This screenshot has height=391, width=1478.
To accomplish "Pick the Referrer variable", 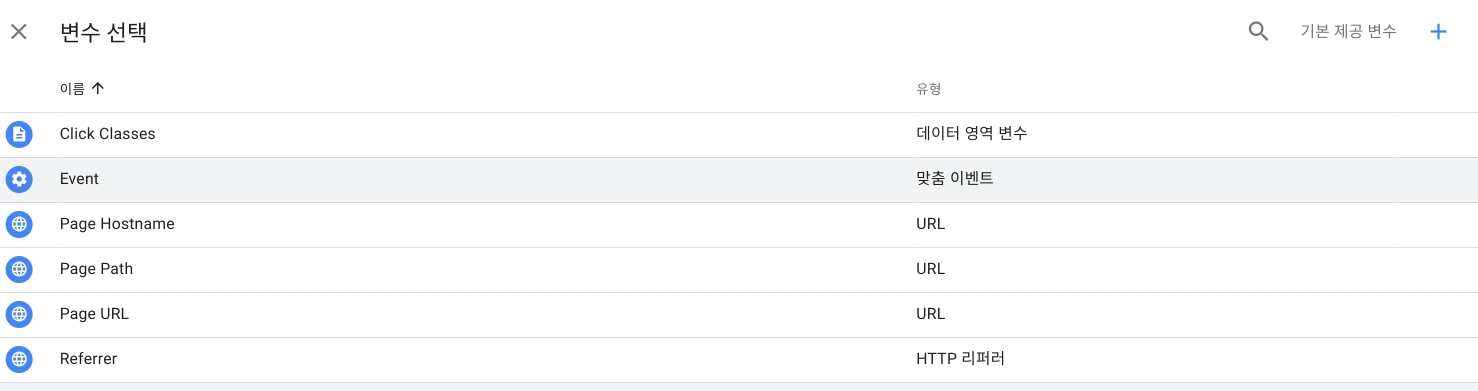I will (x=739, y=359).
